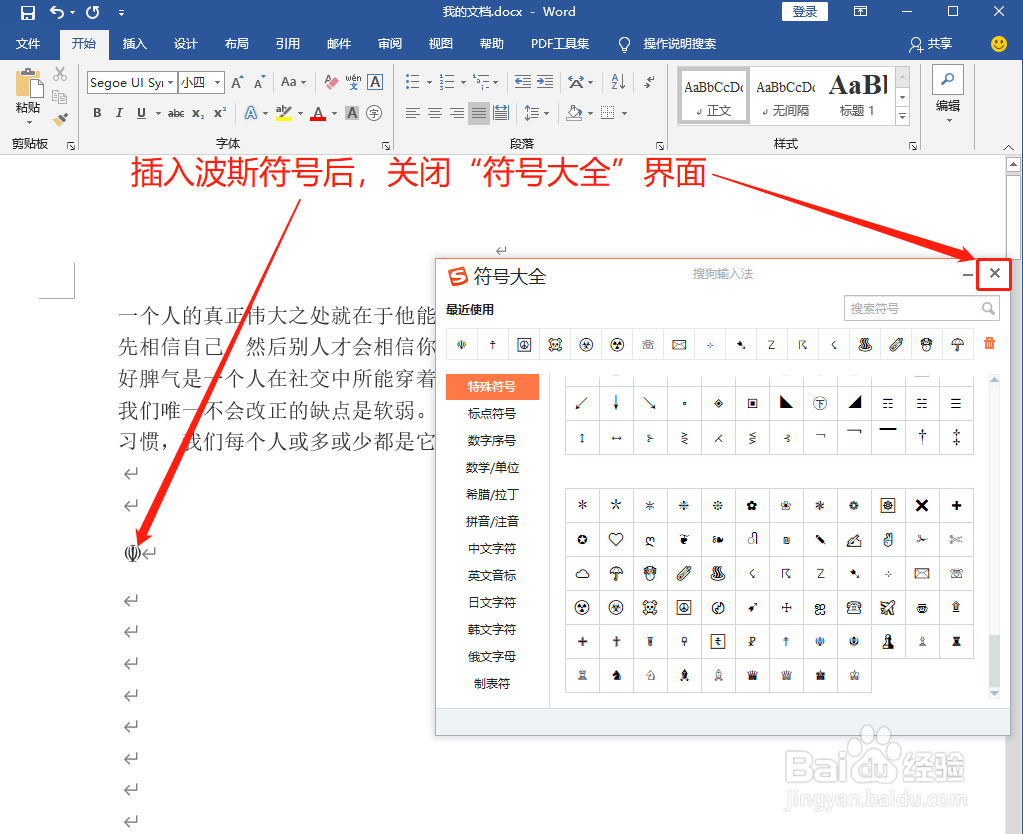Toggle Bold formatting
The image size is (1023, 834).
[97, 113]
